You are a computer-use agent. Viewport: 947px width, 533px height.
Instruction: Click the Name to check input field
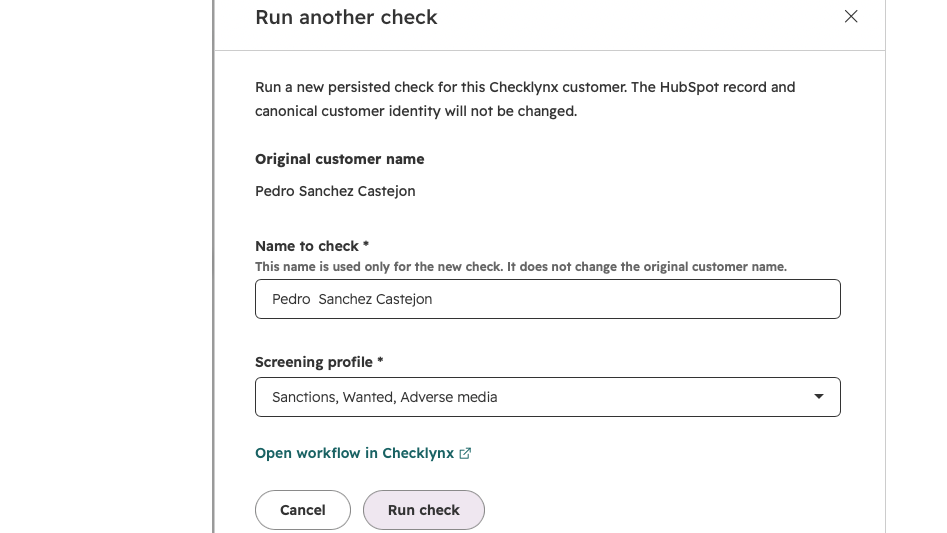coord(548,299)
